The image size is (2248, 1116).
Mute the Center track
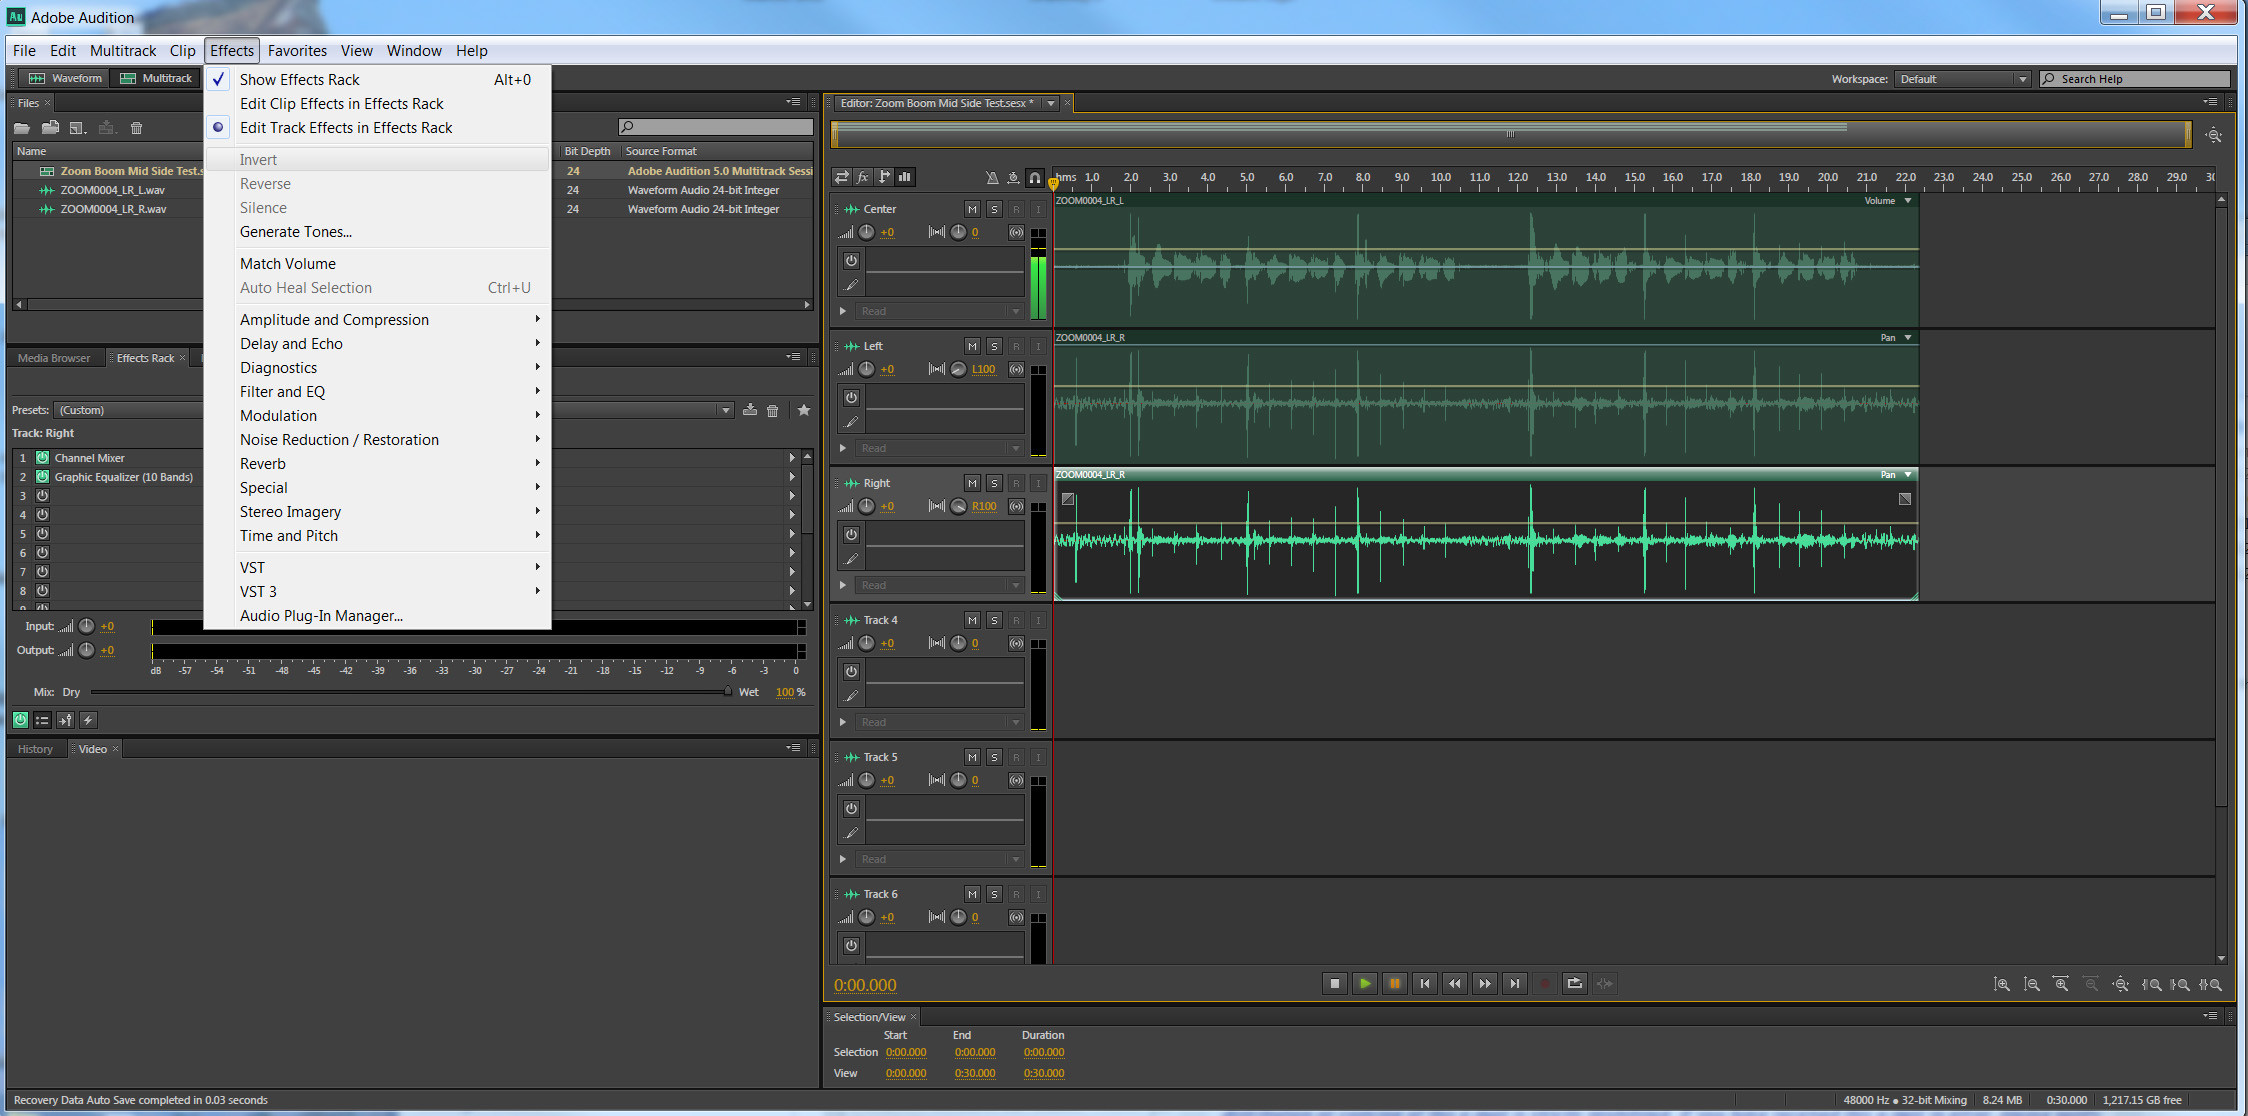click(971, 209)
